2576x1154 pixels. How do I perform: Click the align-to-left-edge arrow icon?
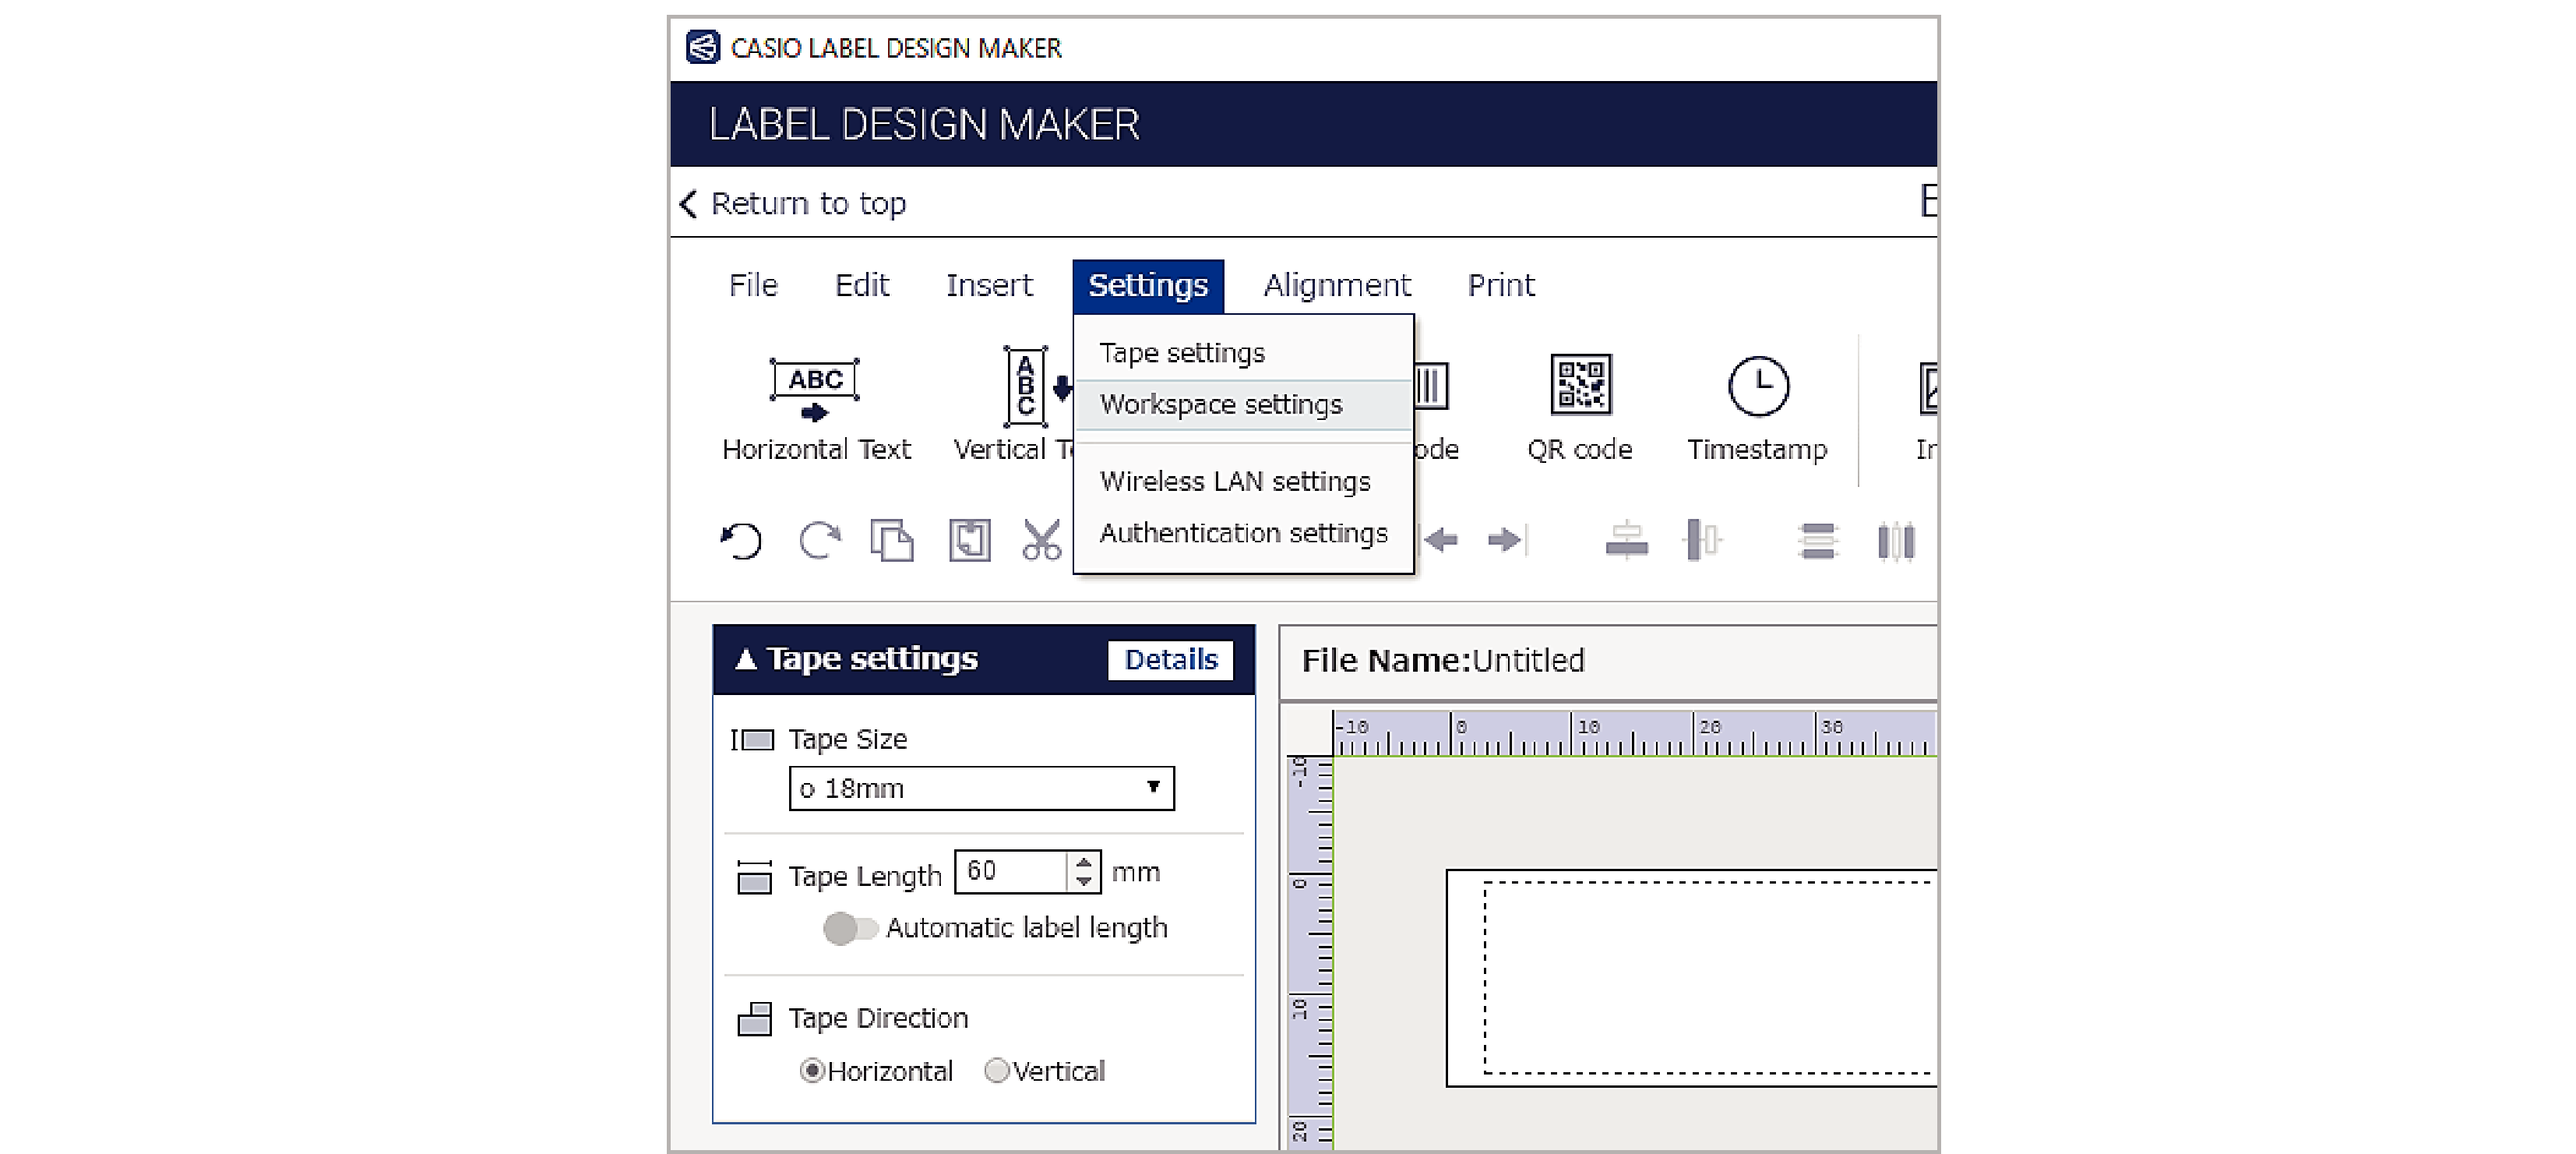pos(1439,541)
